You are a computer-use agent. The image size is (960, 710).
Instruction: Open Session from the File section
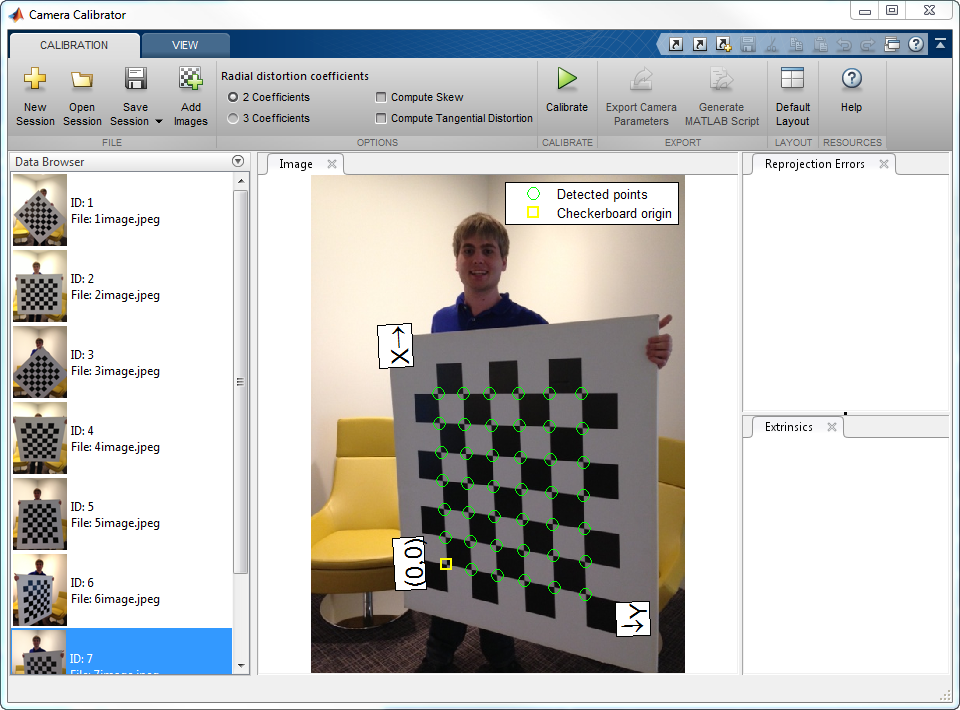click(81, 95)
